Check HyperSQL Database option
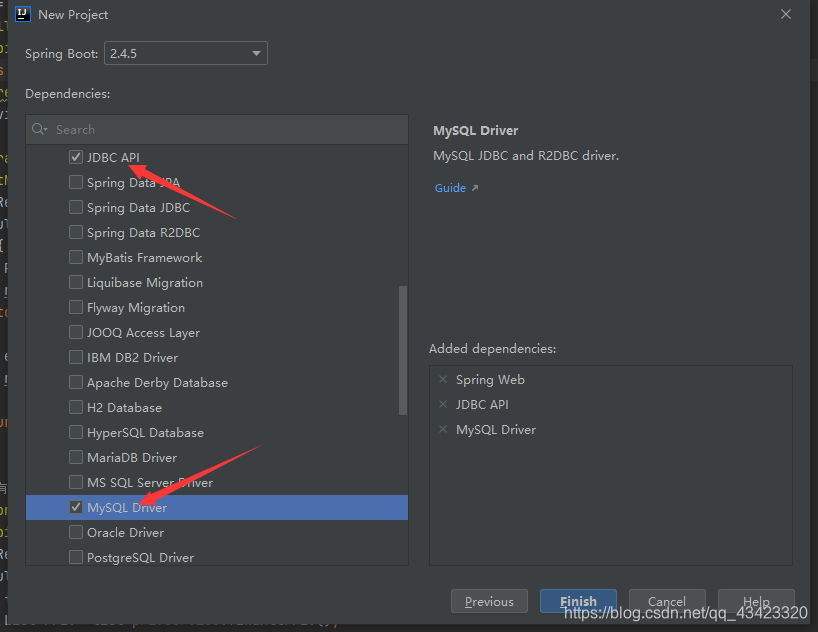Viewport: 818px width, 632px height. (x=76, y=433)
